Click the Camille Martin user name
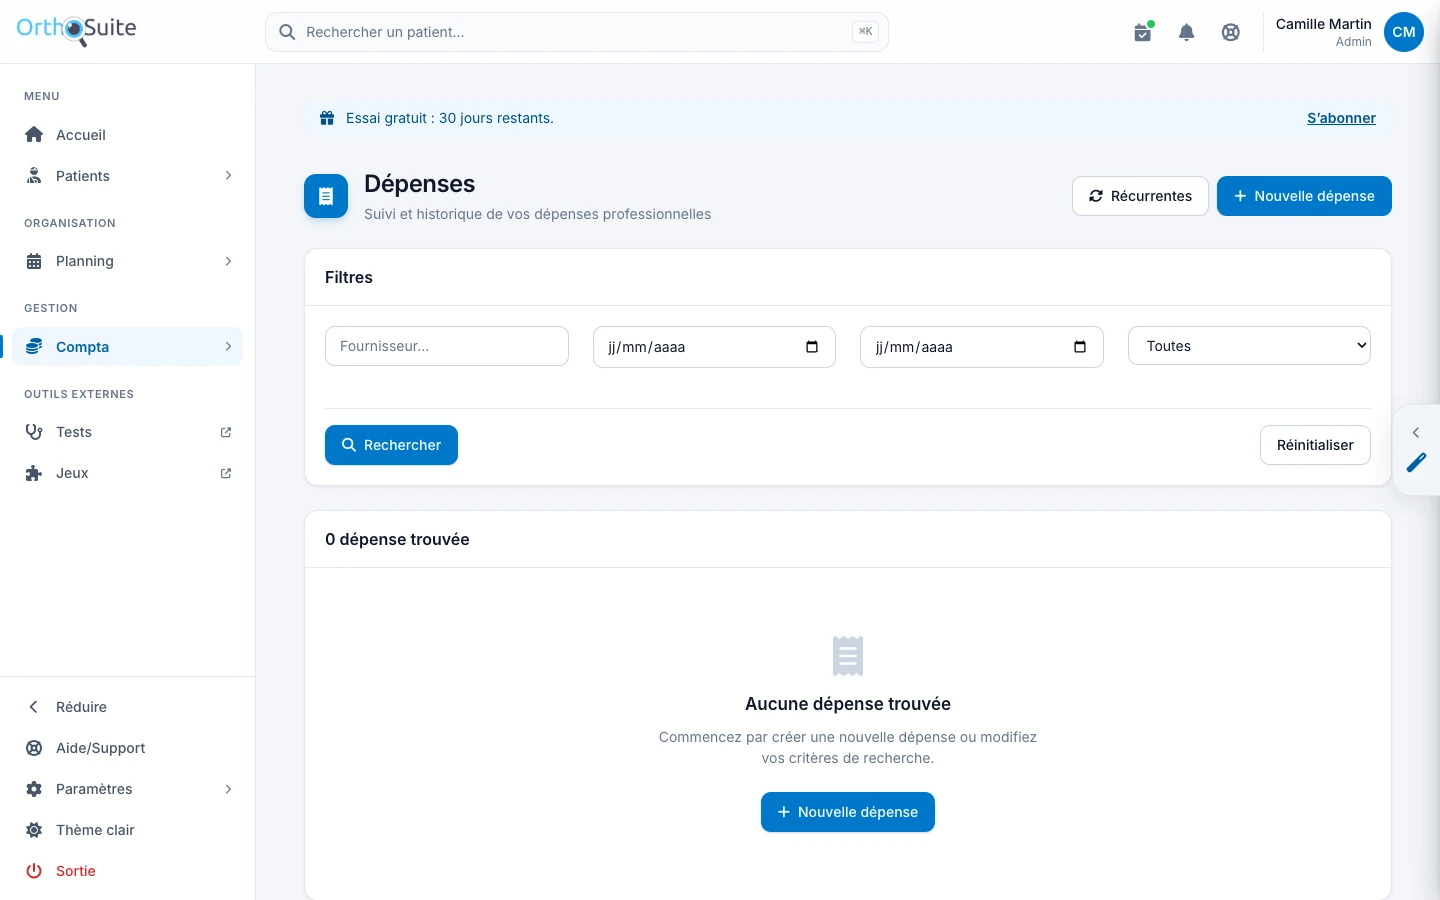 (x=1323, y=24)
